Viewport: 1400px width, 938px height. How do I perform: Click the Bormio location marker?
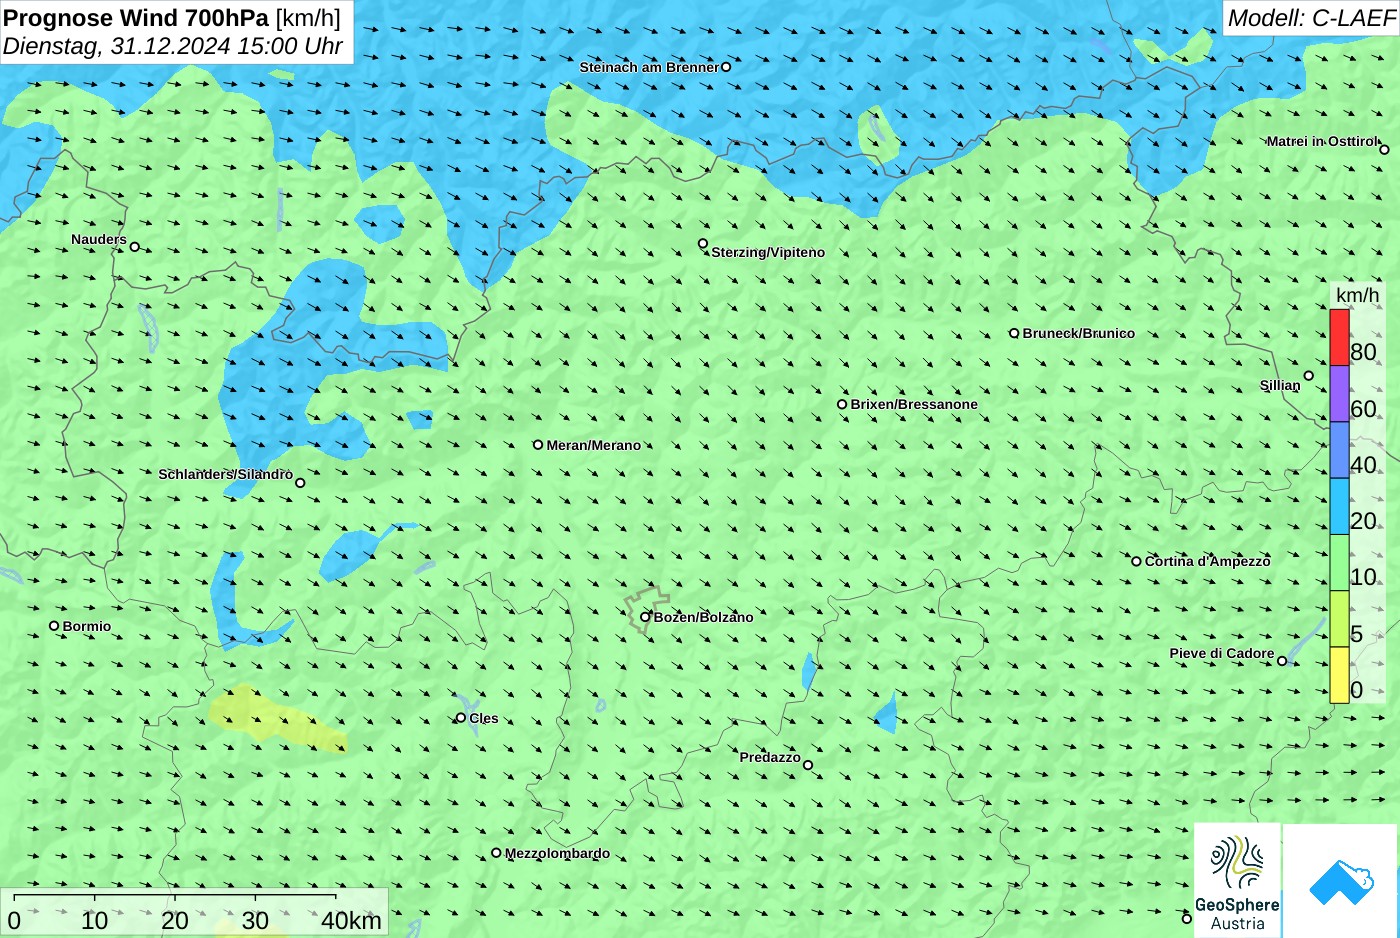(x=54, y=626)
